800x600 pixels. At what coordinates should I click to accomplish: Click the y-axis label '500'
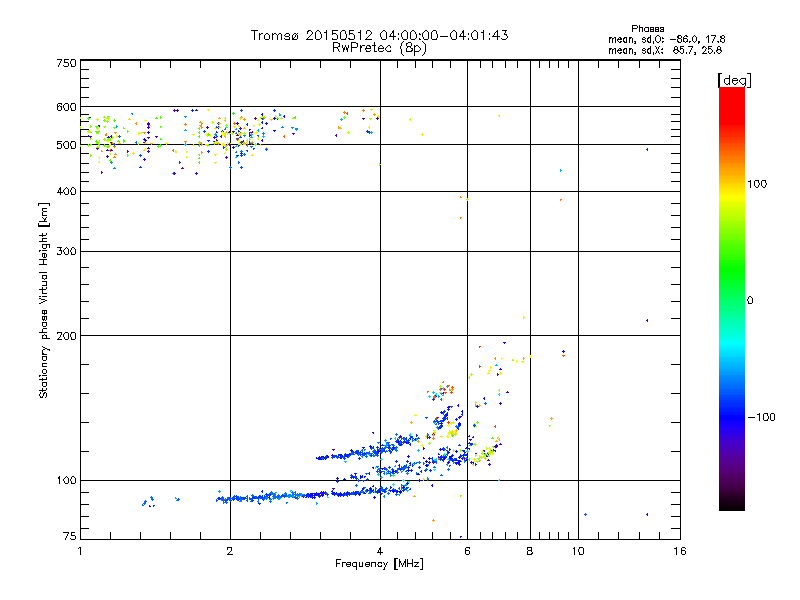tap(66, 145)
